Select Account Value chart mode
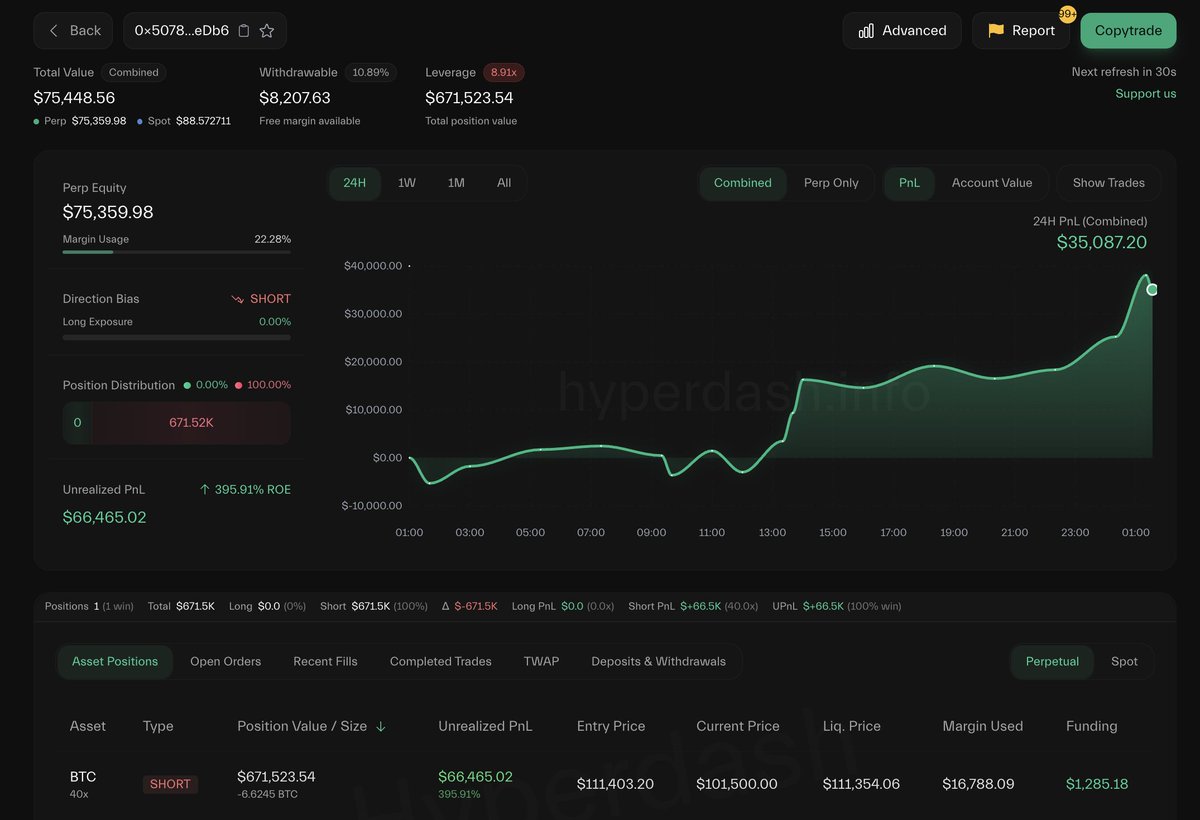This screenshot has height=820, width=1200. [x=992, y=183]
